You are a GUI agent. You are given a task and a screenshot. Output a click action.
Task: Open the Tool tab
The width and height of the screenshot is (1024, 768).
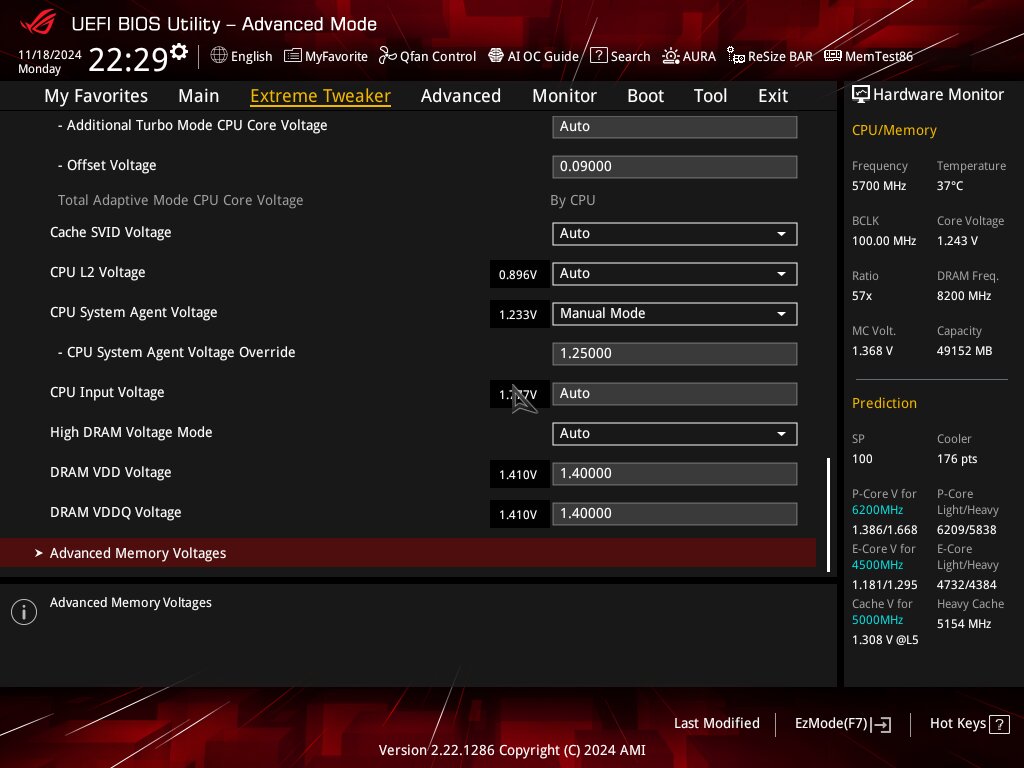click(711, 96)
